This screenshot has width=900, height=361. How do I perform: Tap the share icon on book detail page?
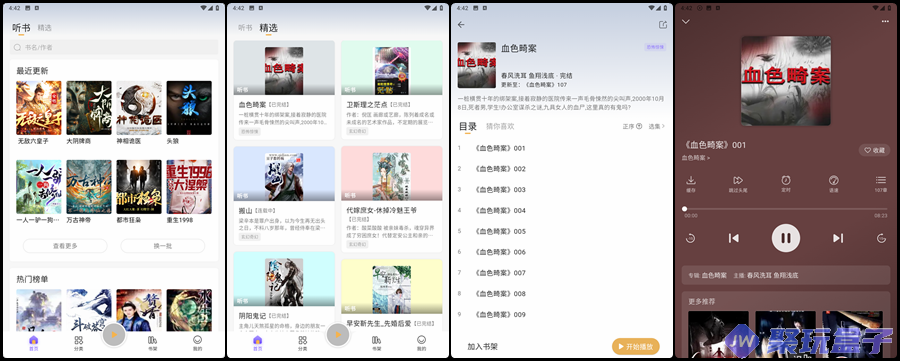pyautogui.click(x=663, y=25)
